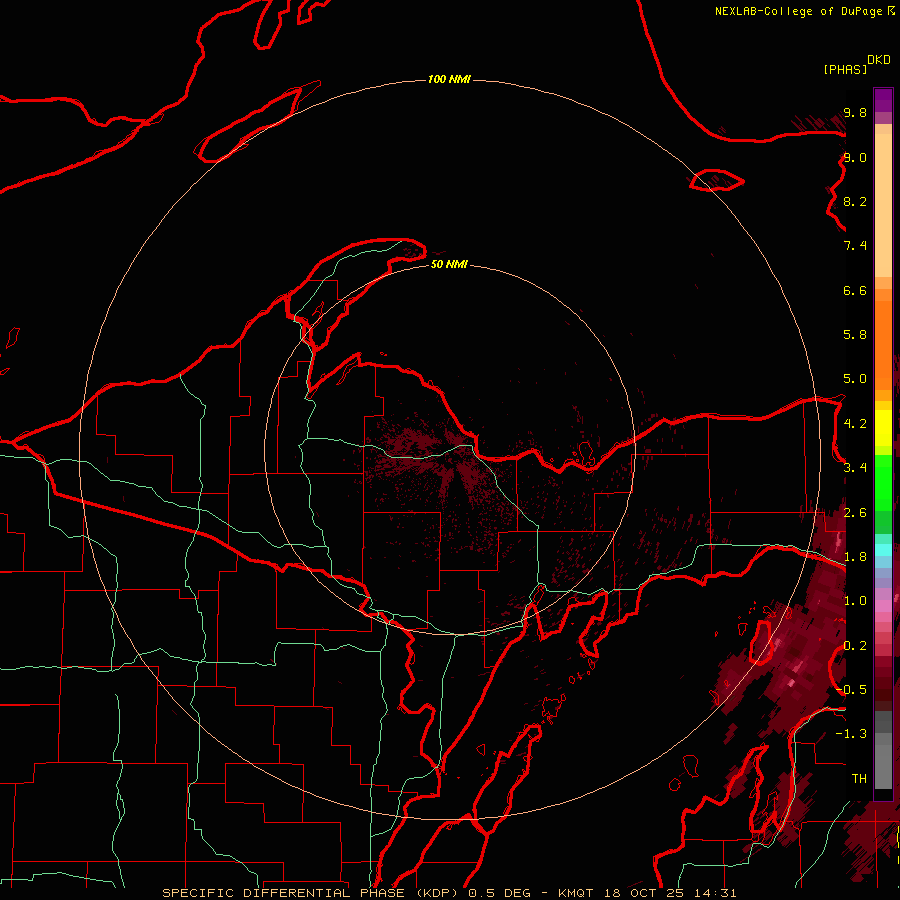
Task: Click the 6.6 value on the color scale
Action: click(x=855, y=290)
